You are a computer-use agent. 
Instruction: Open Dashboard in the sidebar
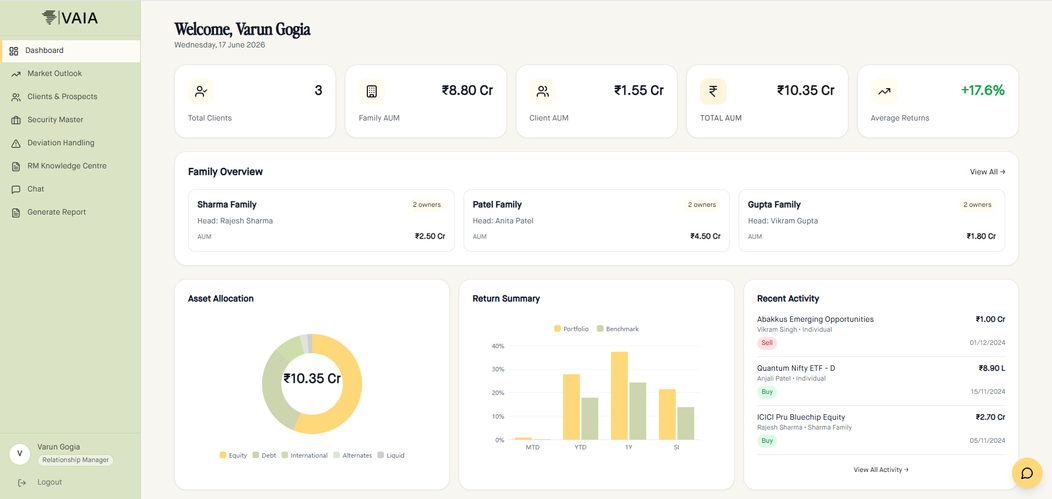(x=70, y=51)
